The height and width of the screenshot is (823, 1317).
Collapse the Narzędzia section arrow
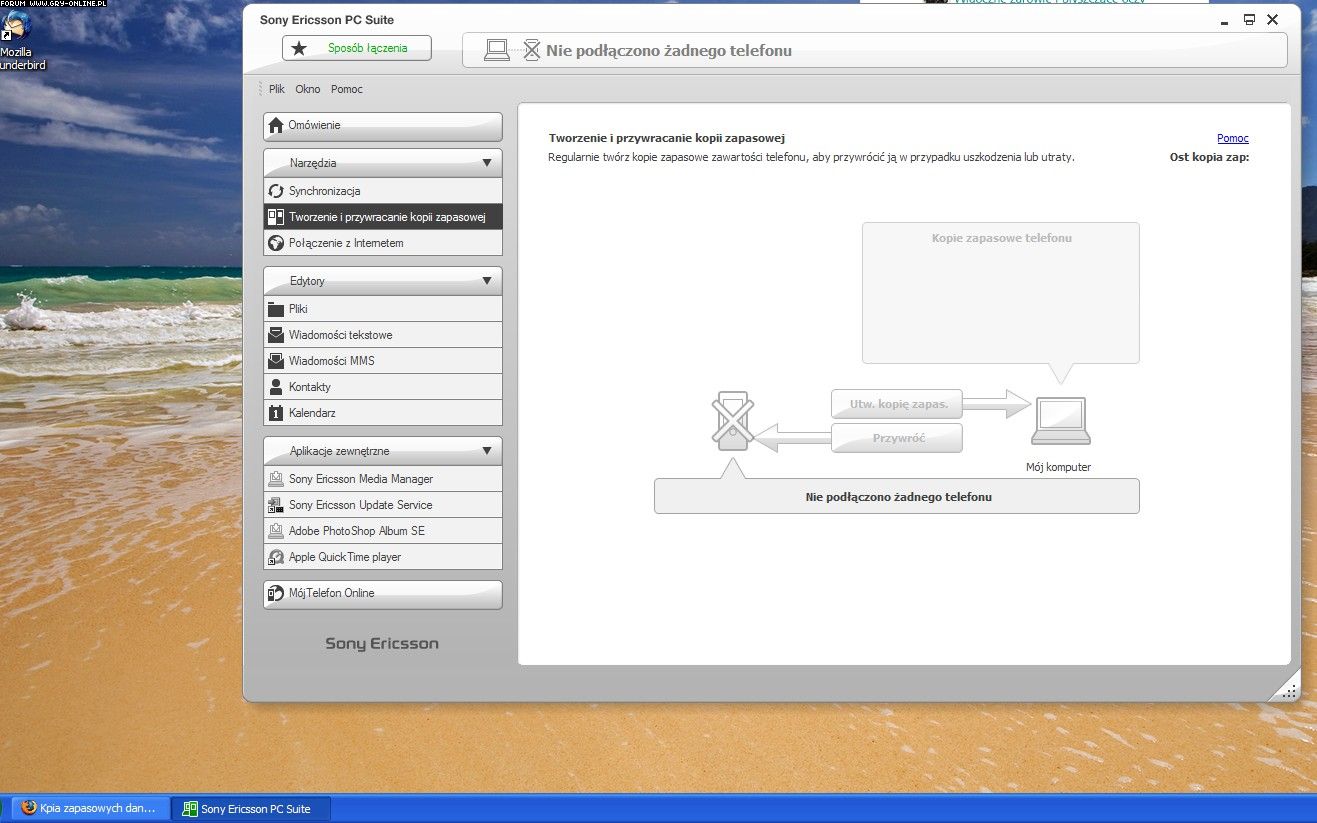coord(487,163)
